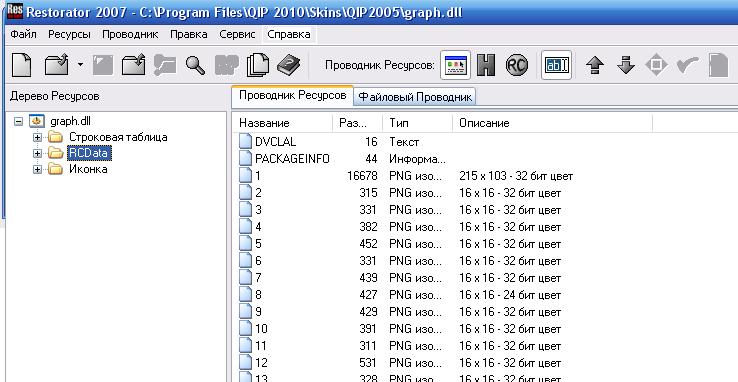
Task: Click the file icon of DVCLAL
Action: pyautogui.click(x=245, y=142)
